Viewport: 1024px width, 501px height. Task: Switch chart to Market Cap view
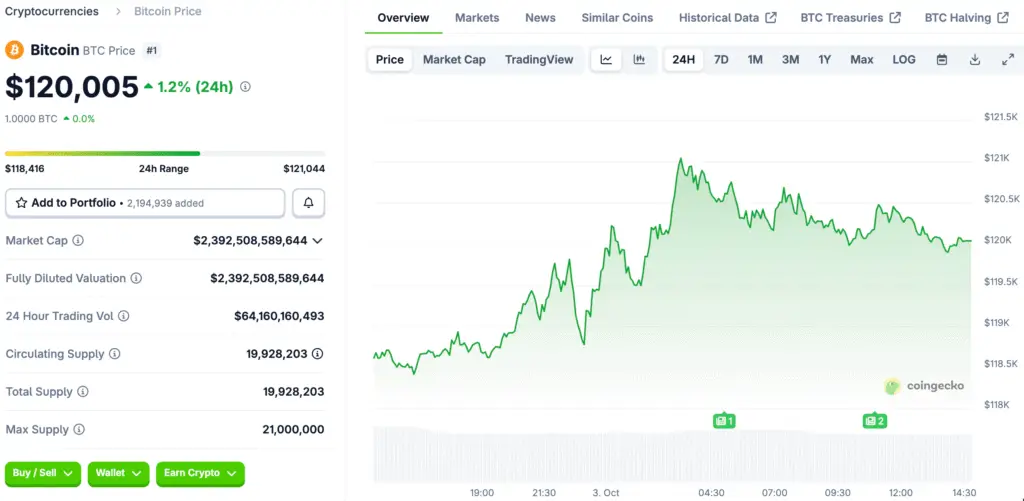454,60
